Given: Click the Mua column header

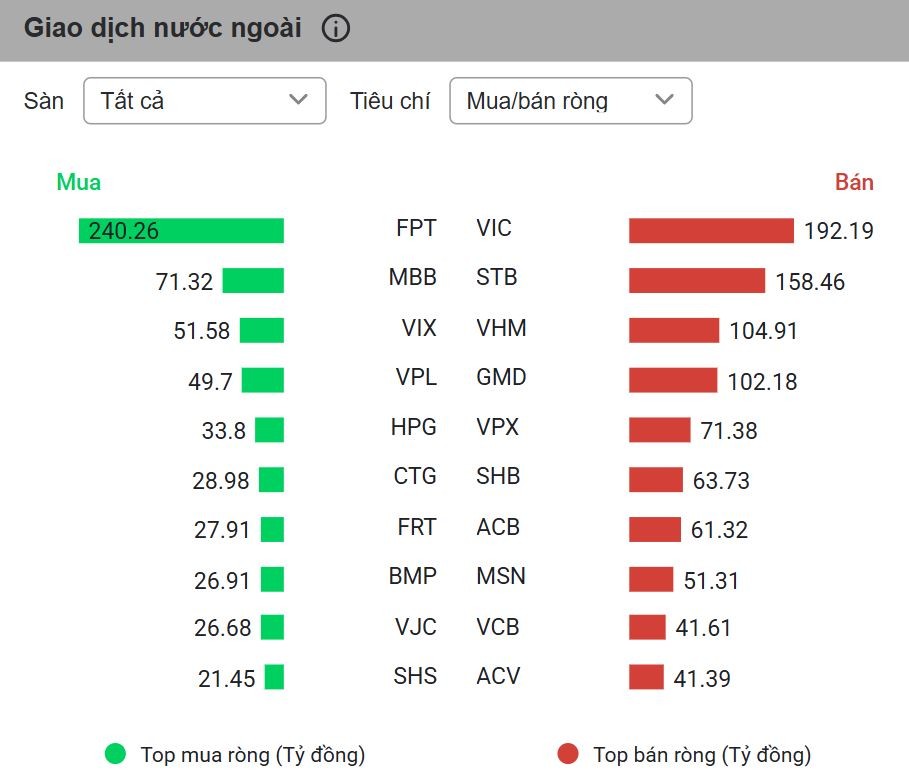Looking at the screenshot, I should tap(78, 182).
